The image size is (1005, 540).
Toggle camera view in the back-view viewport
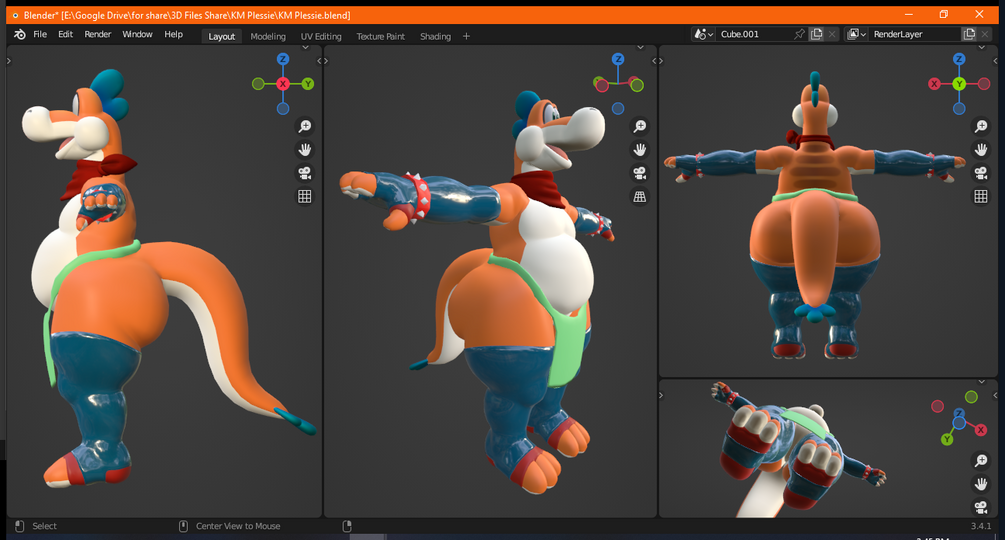tap(981, 173)
